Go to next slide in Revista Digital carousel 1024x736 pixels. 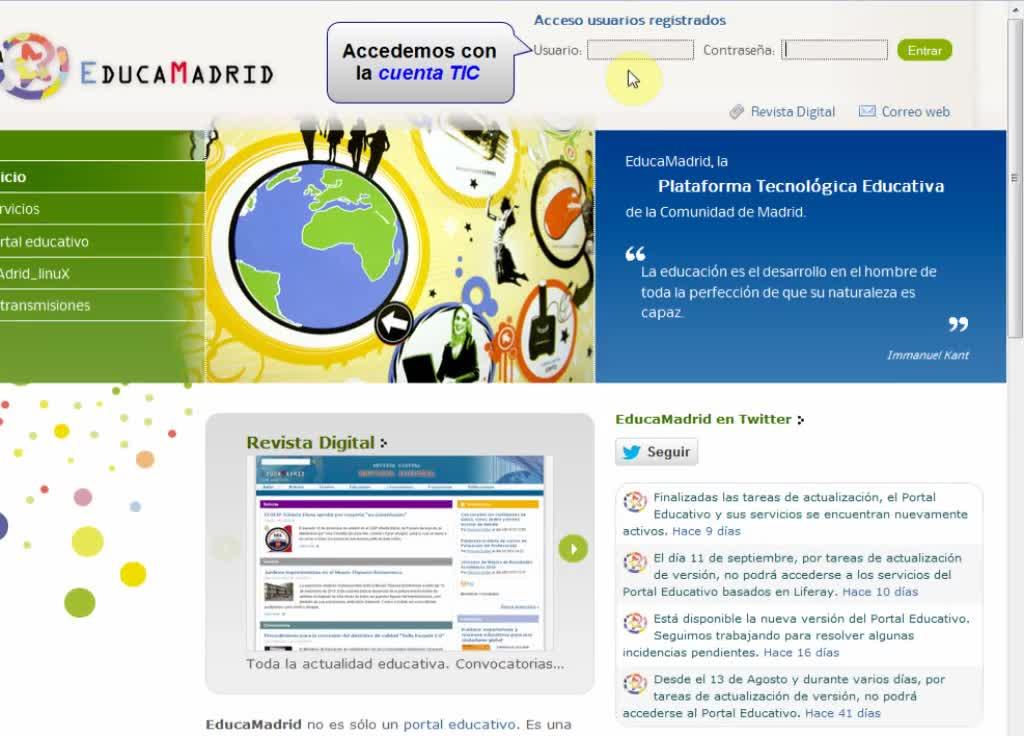(x=573, y=549)
